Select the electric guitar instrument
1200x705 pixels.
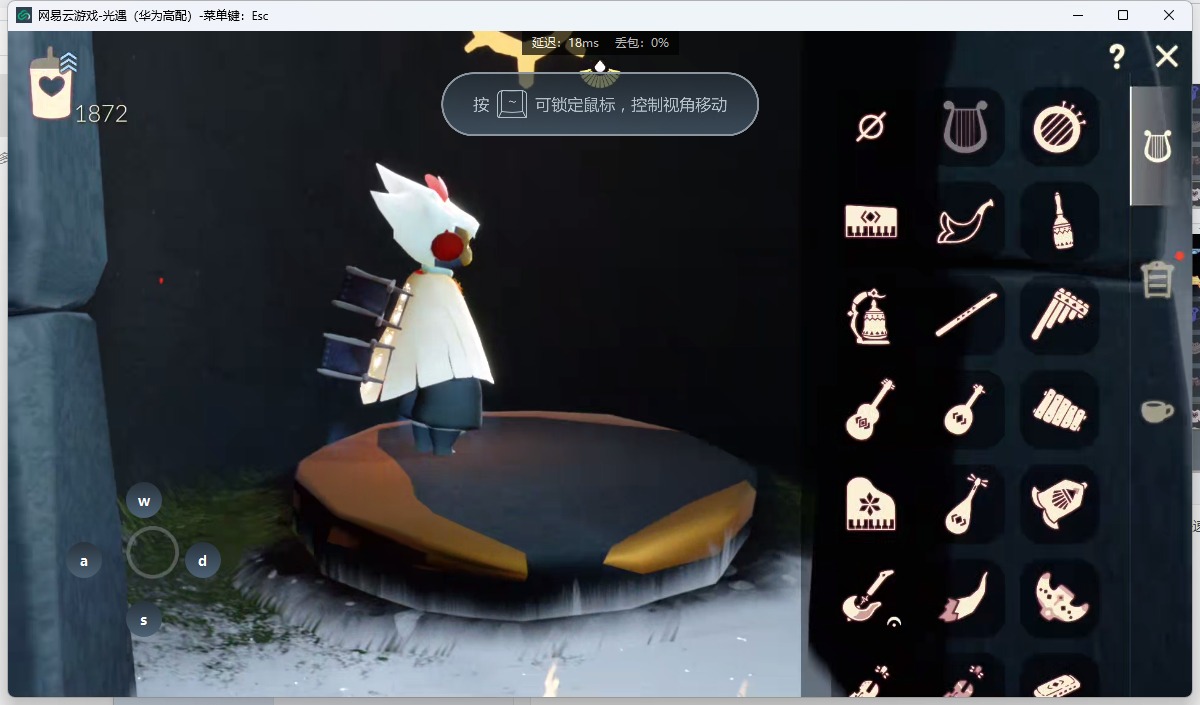pos(868,598)
